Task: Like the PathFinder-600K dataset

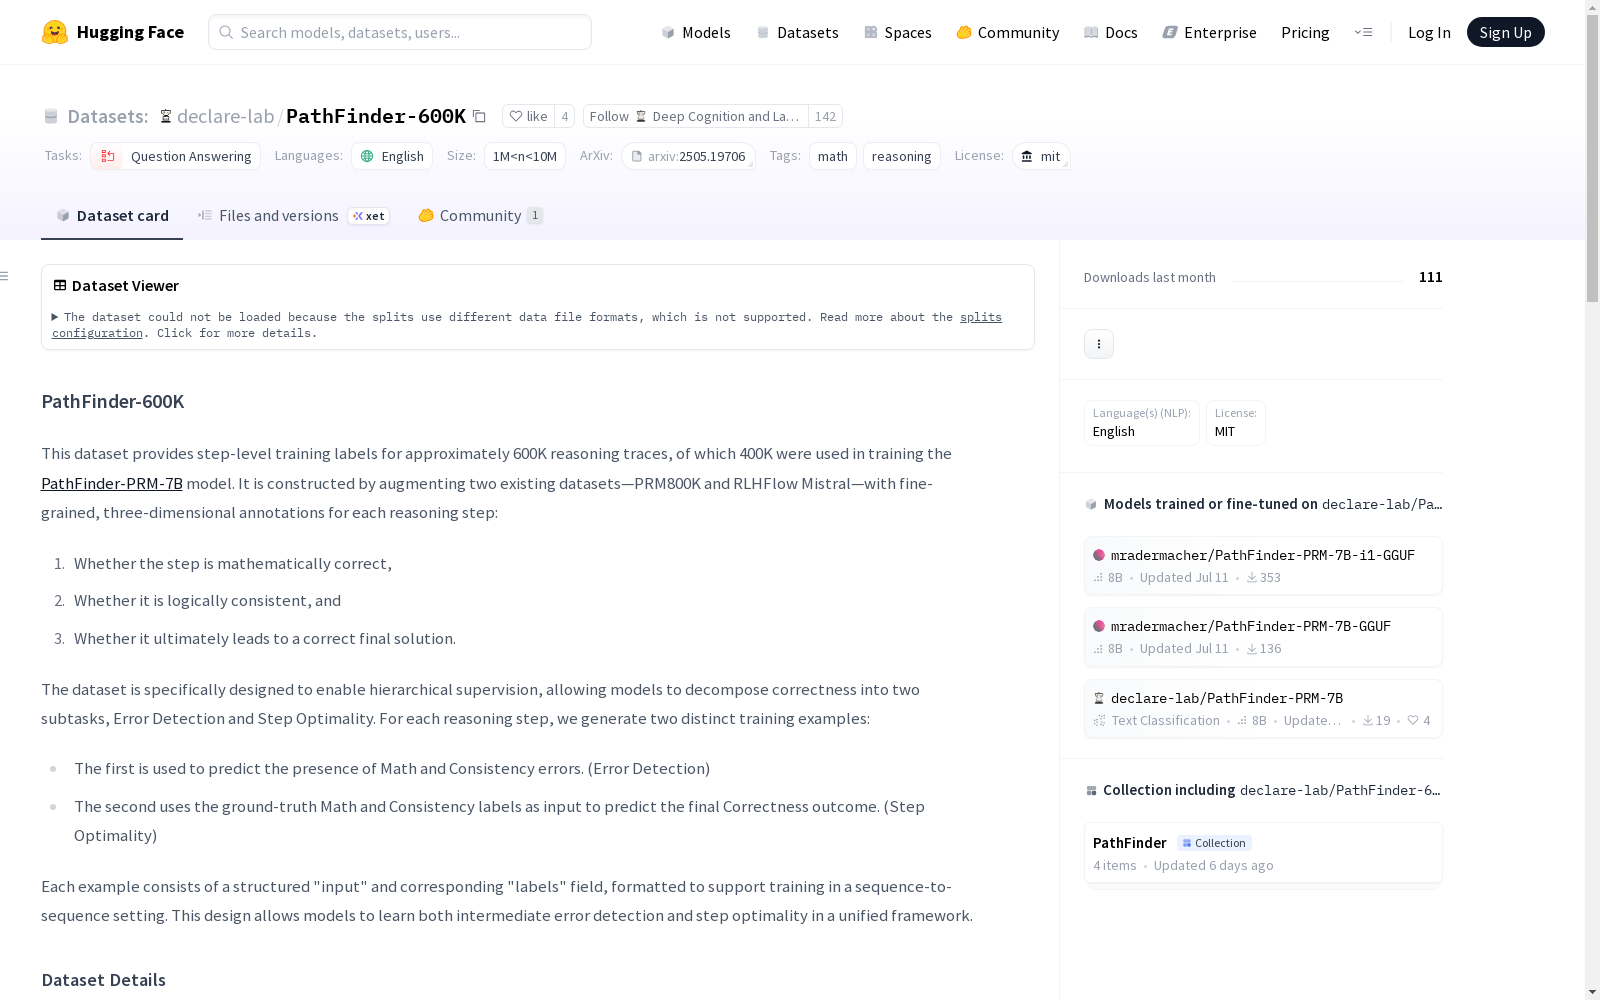Action: tap(528, 116)
